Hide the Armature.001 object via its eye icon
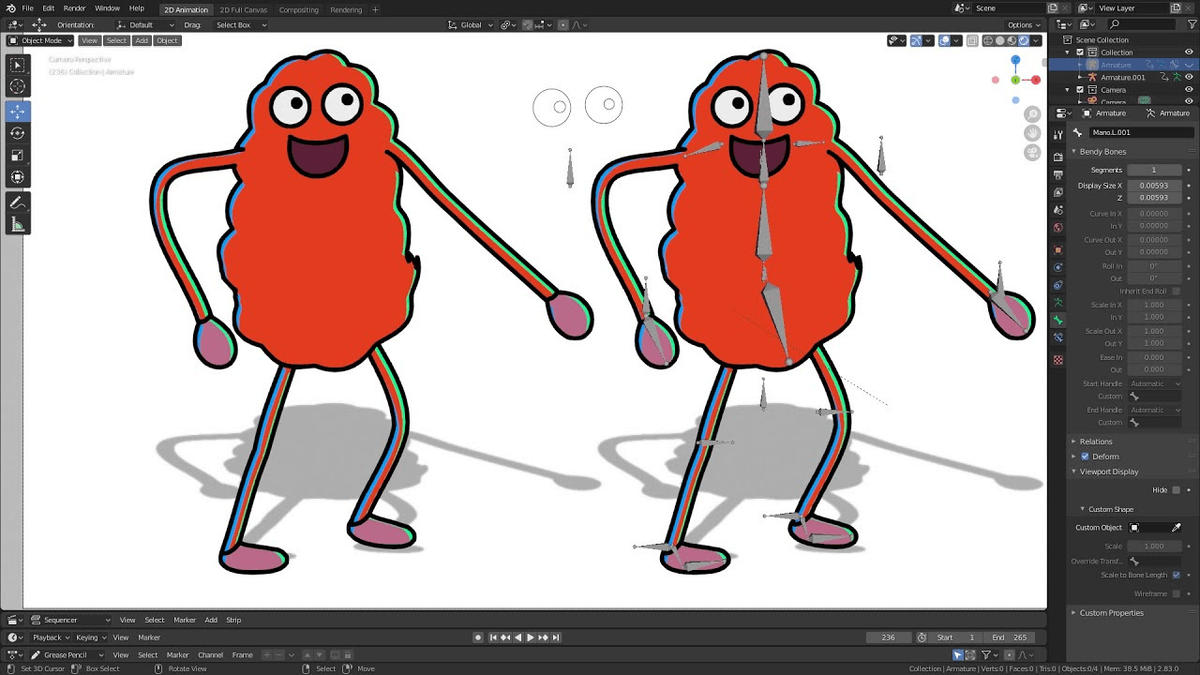Viewport: 1200px width, 675px height. [1188, 77]
